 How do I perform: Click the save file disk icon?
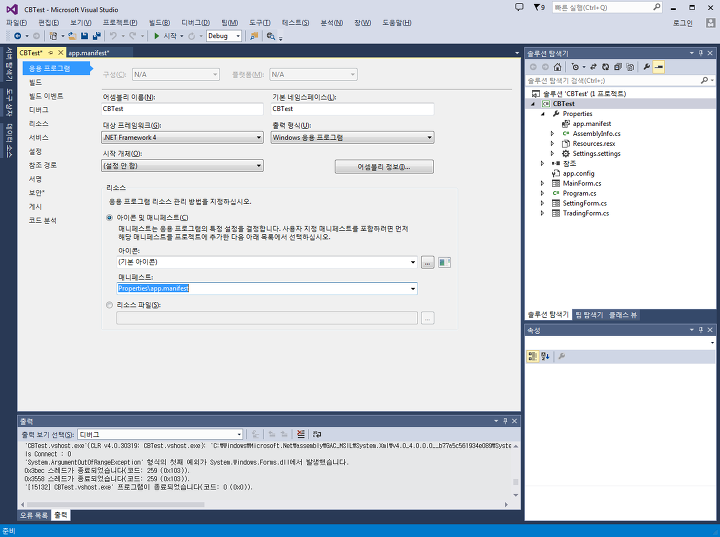point(84,36)
